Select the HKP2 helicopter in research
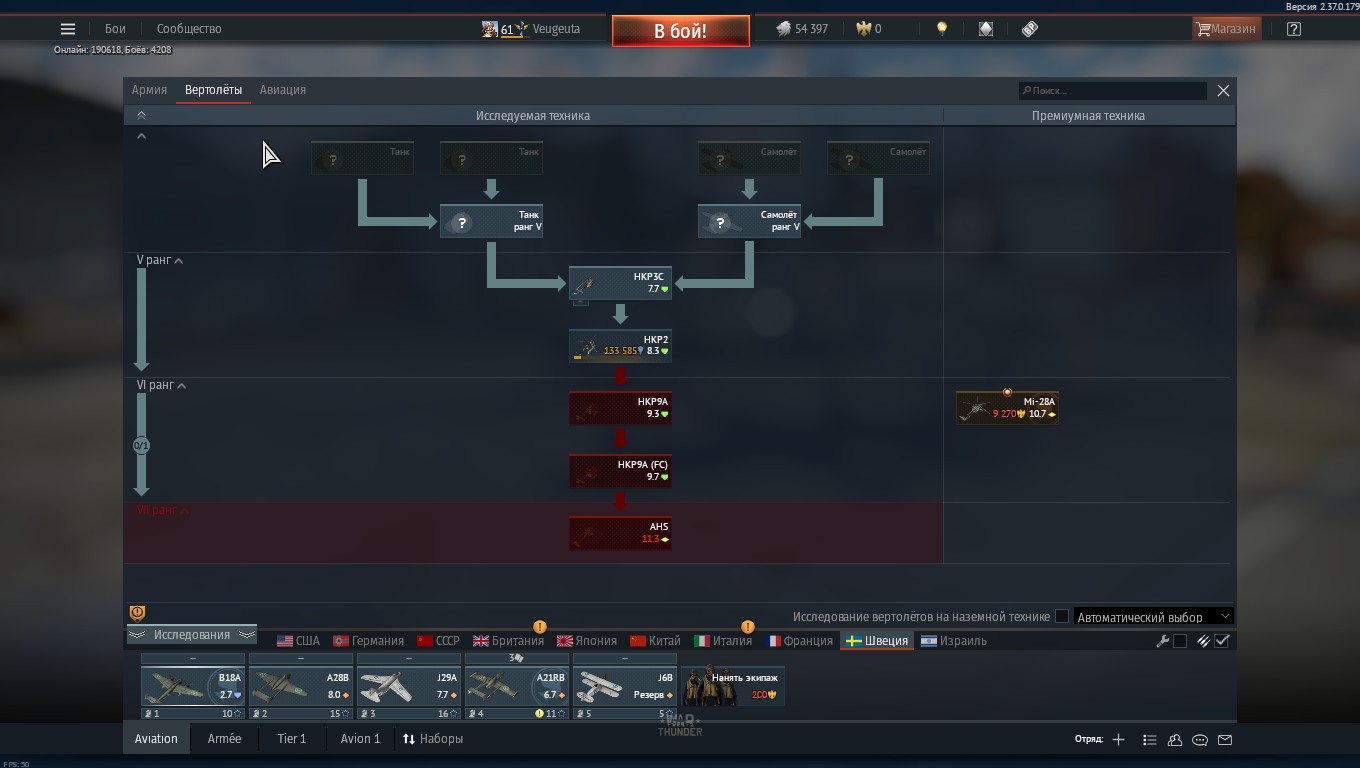Viewport: 1360px width, 768px height. coord(620,345)
